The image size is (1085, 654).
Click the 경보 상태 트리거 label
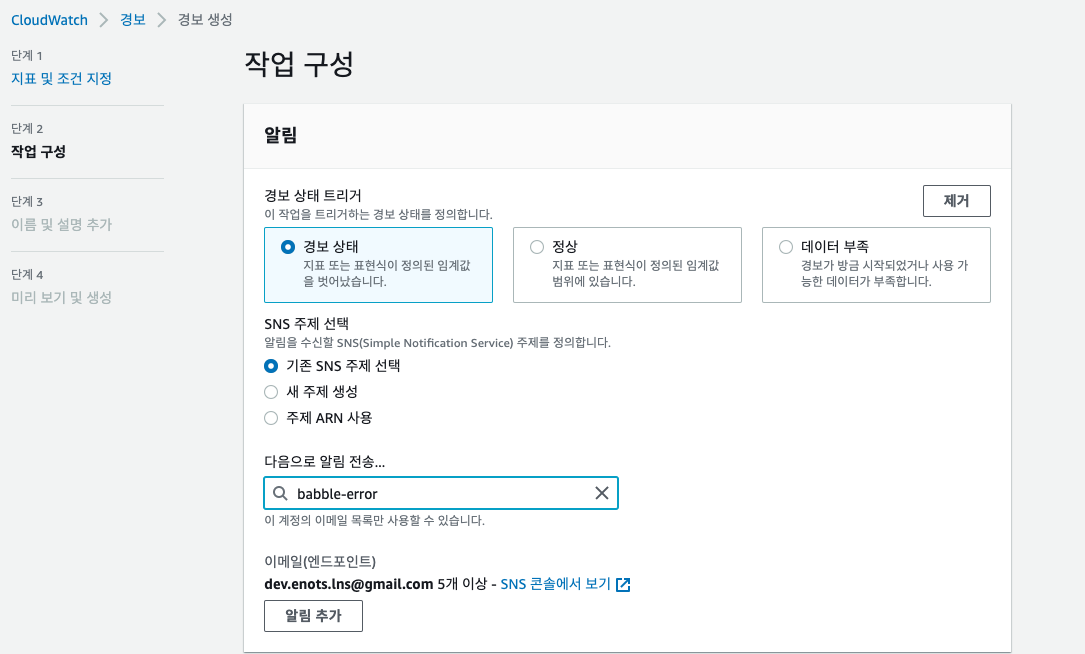point(313,195)
